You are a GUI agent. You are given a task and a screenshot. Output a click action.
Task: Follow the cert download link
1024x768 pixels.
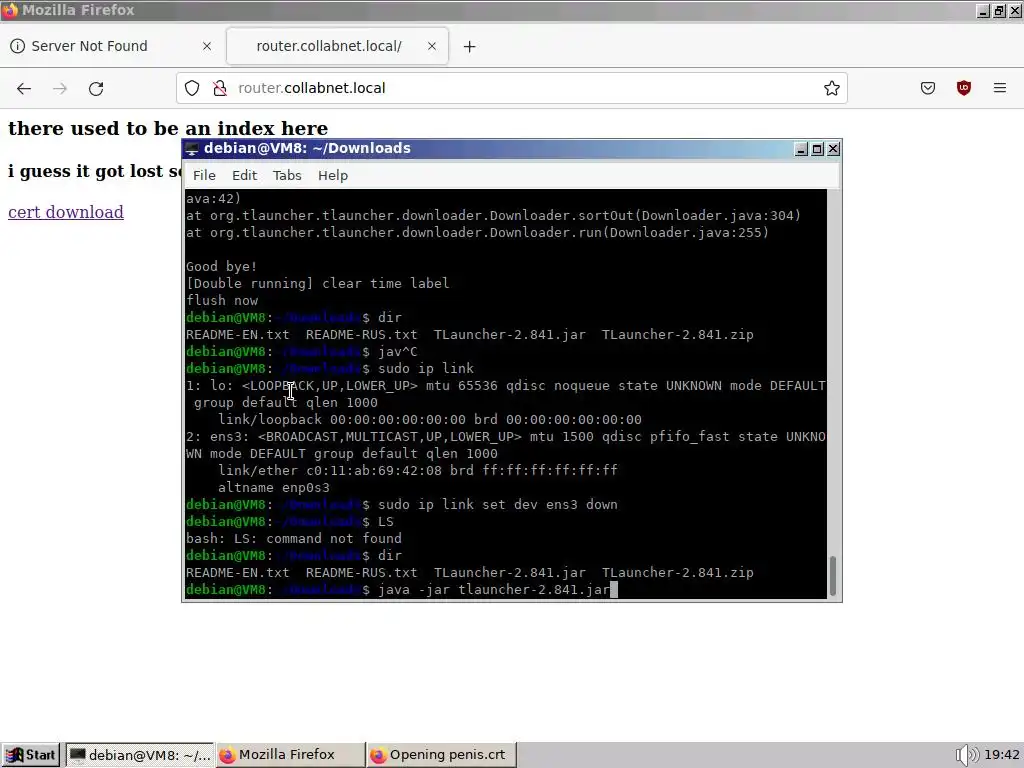pyautogui.click(x=66, y=212)
